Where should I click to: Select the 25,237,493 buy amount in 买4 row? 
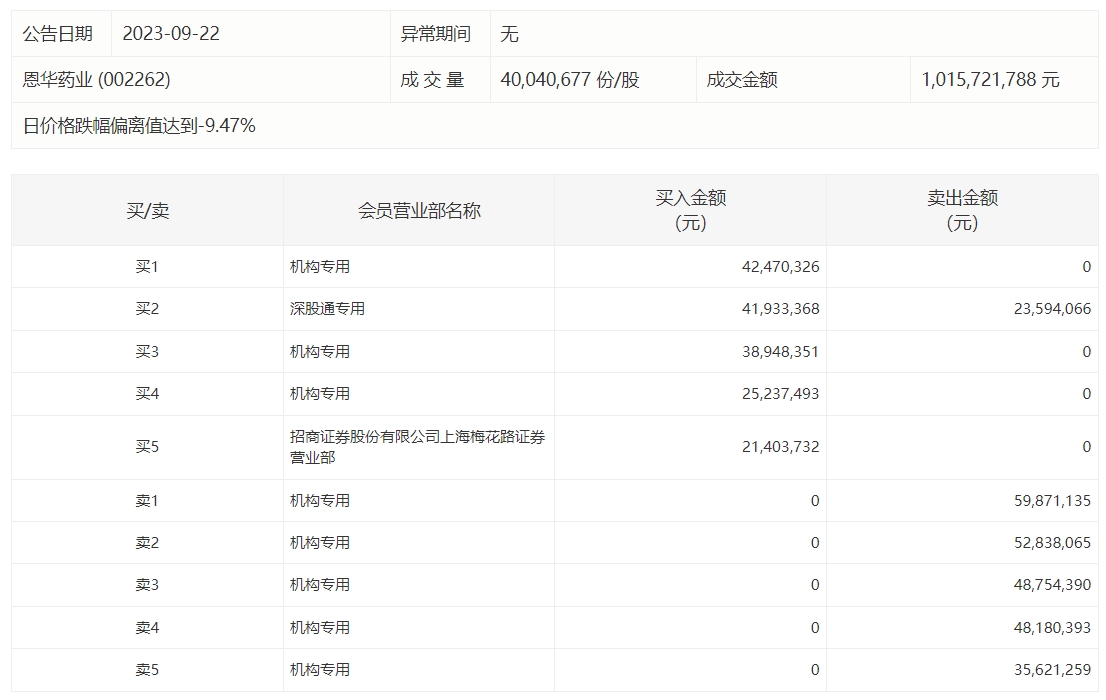(780, 394)
